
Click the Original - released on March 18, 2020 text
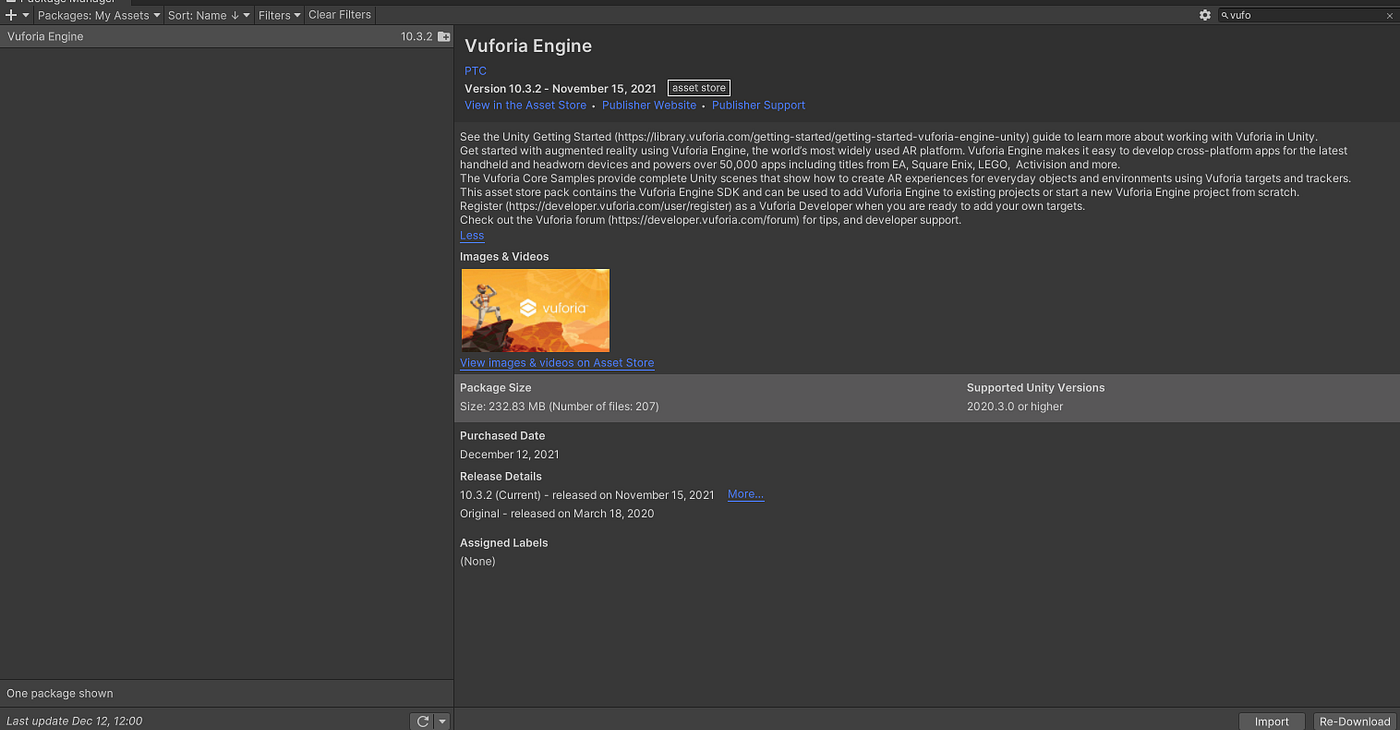click(557, 513)
